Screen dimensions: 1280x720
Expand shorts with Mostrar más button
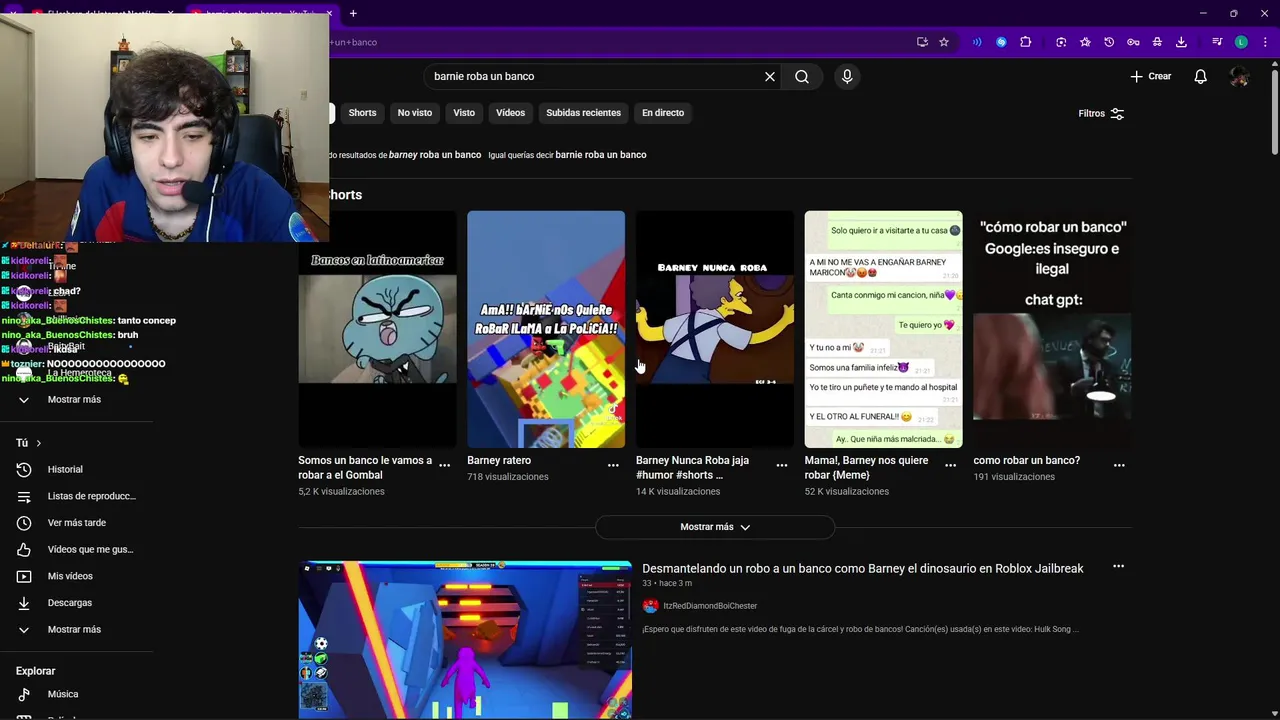point(715,527)
